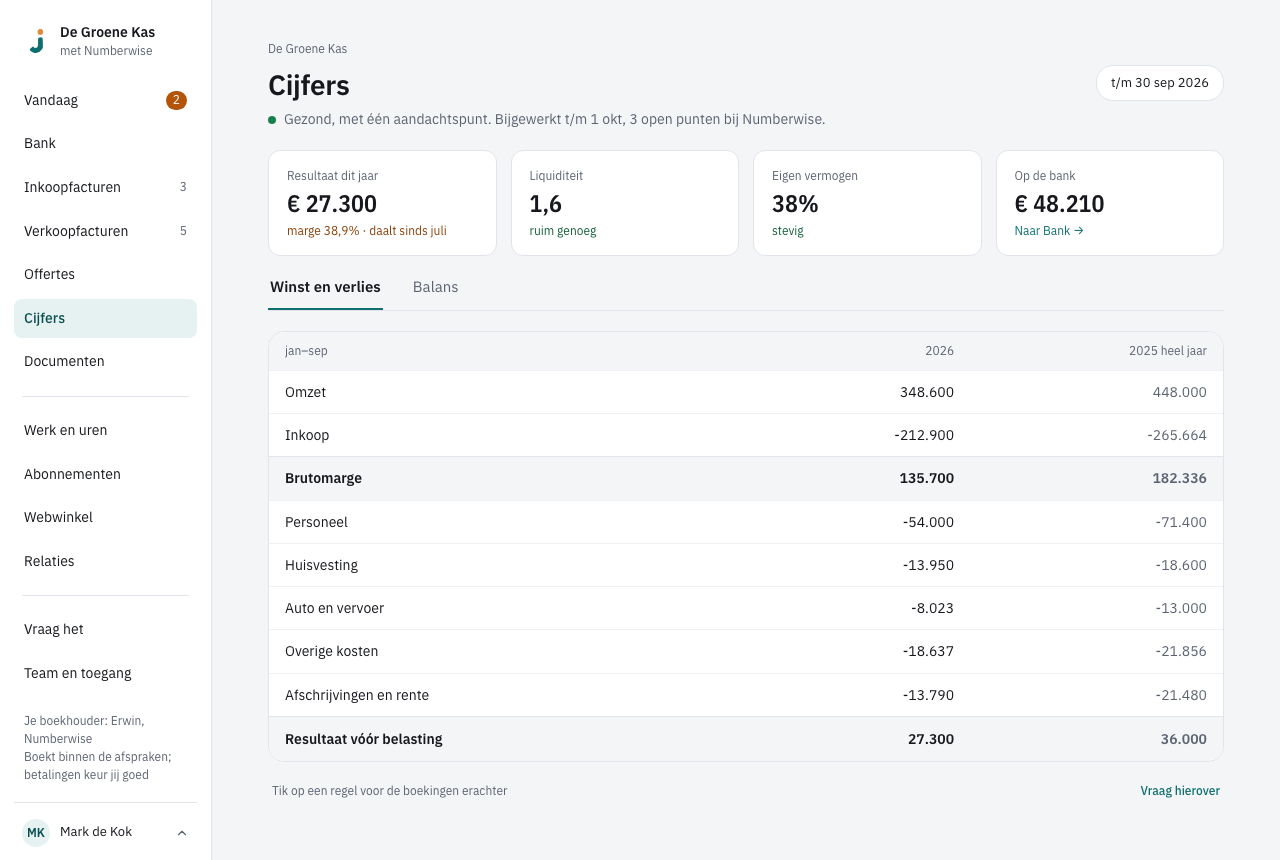Open the Liquiditeit card
This screenshot has height=860, width=1280.
(625, 203)
